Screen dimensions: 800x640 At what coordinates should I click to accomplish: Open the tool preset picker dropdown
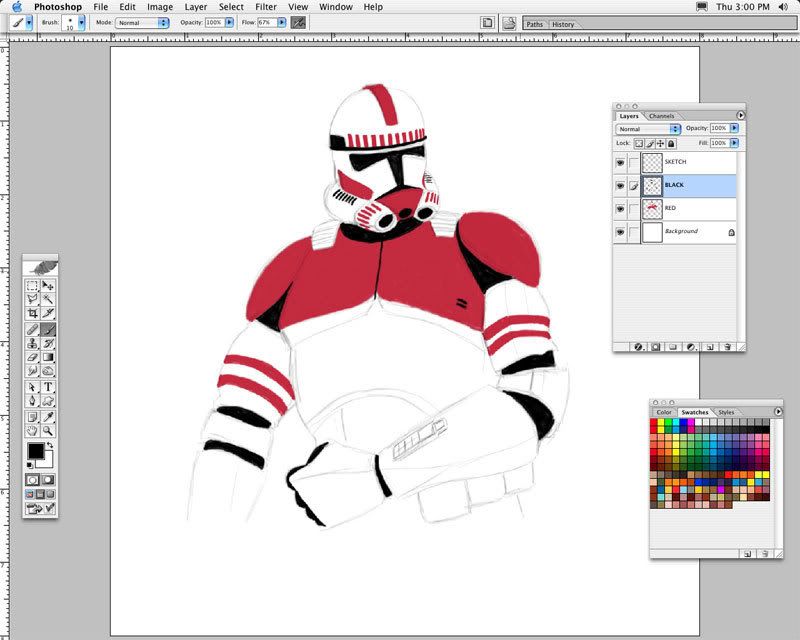(29, 22)
